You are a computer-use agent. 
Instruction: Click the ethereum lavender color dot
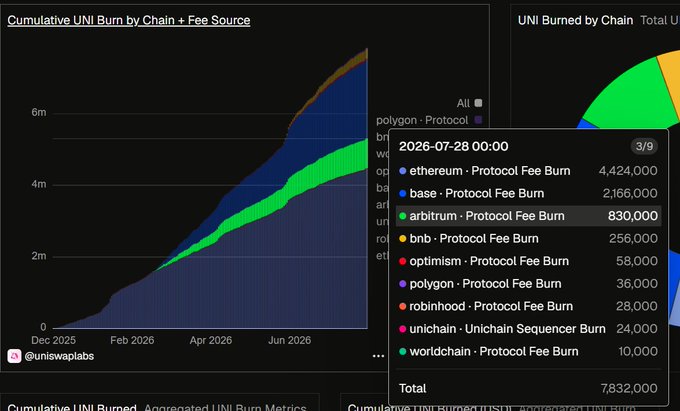[402, 171]
